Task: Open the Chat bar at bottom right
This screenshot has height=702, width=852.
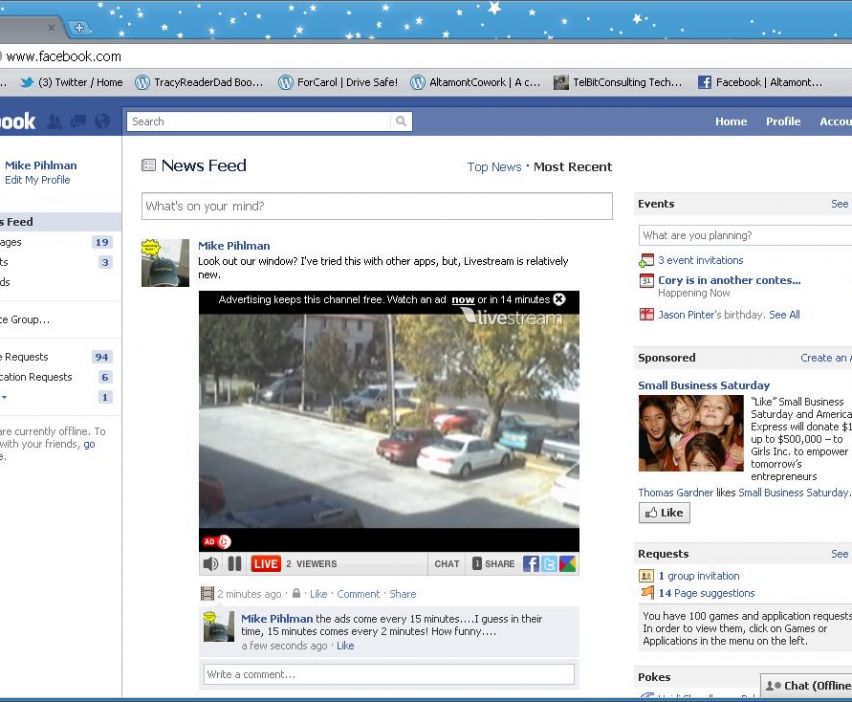Action: coord(808,685)
